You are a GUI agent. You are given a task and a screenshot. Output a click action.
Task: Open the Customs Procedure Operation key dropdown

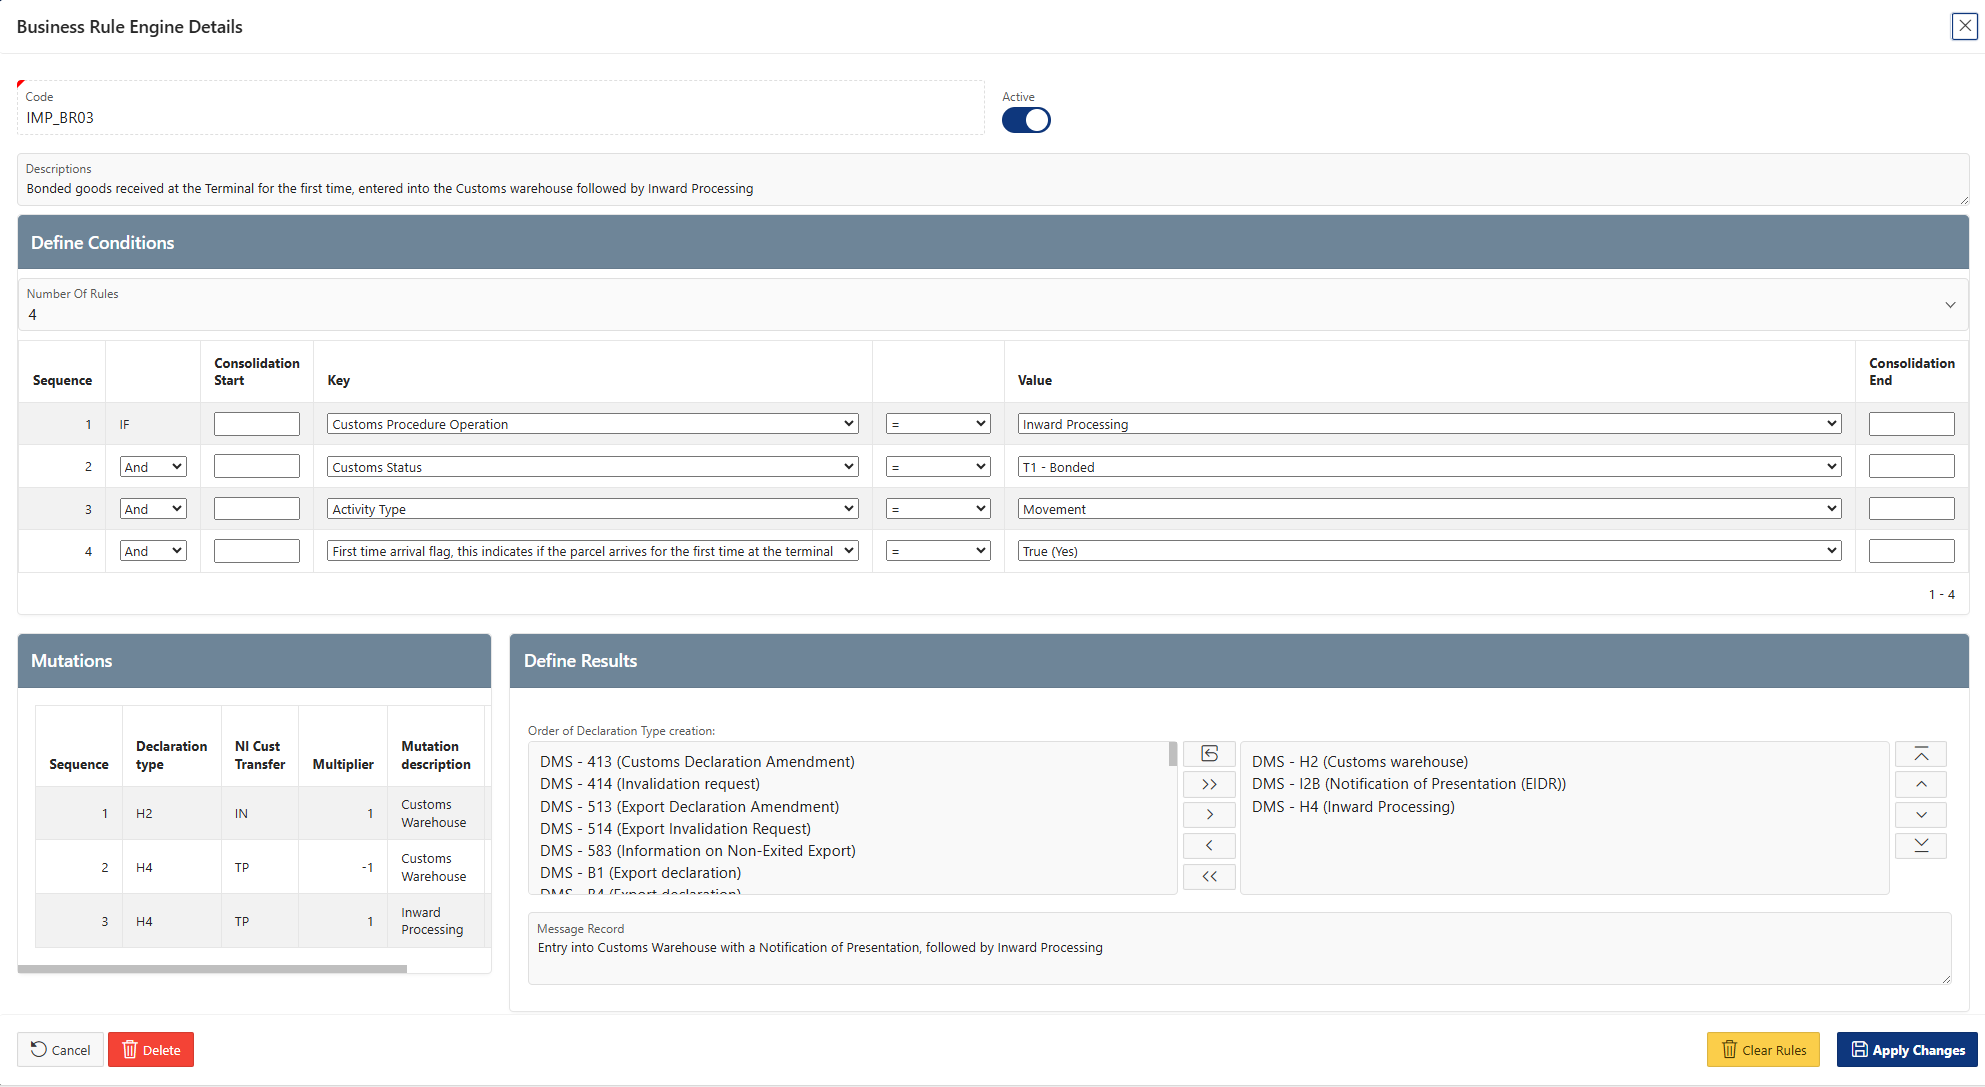[x=593, y=424]
